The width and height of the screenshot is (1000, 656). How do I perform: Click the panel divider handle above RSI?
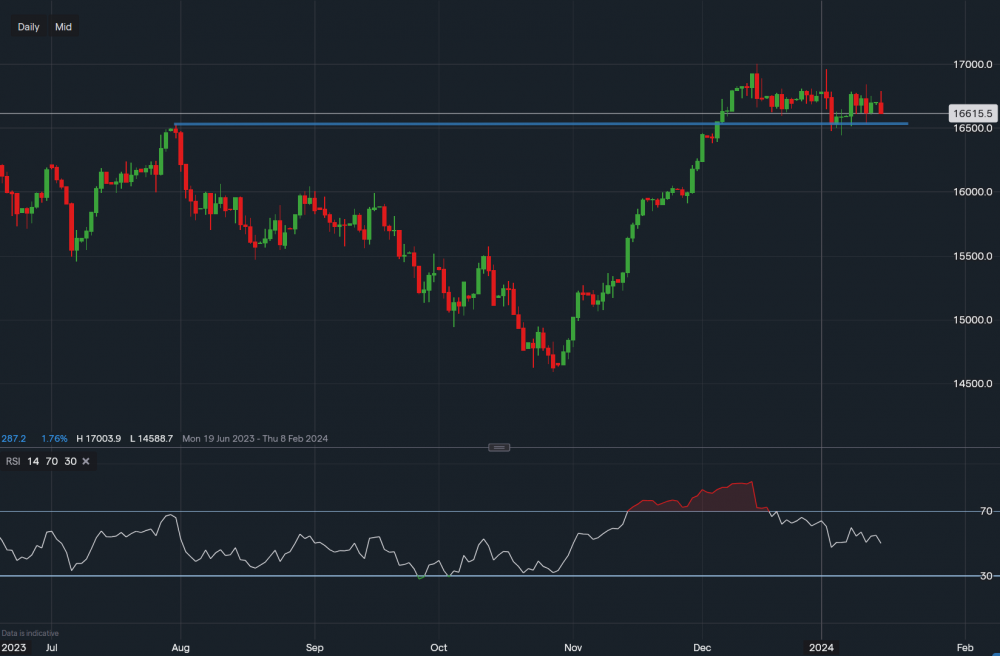point(500,447)
